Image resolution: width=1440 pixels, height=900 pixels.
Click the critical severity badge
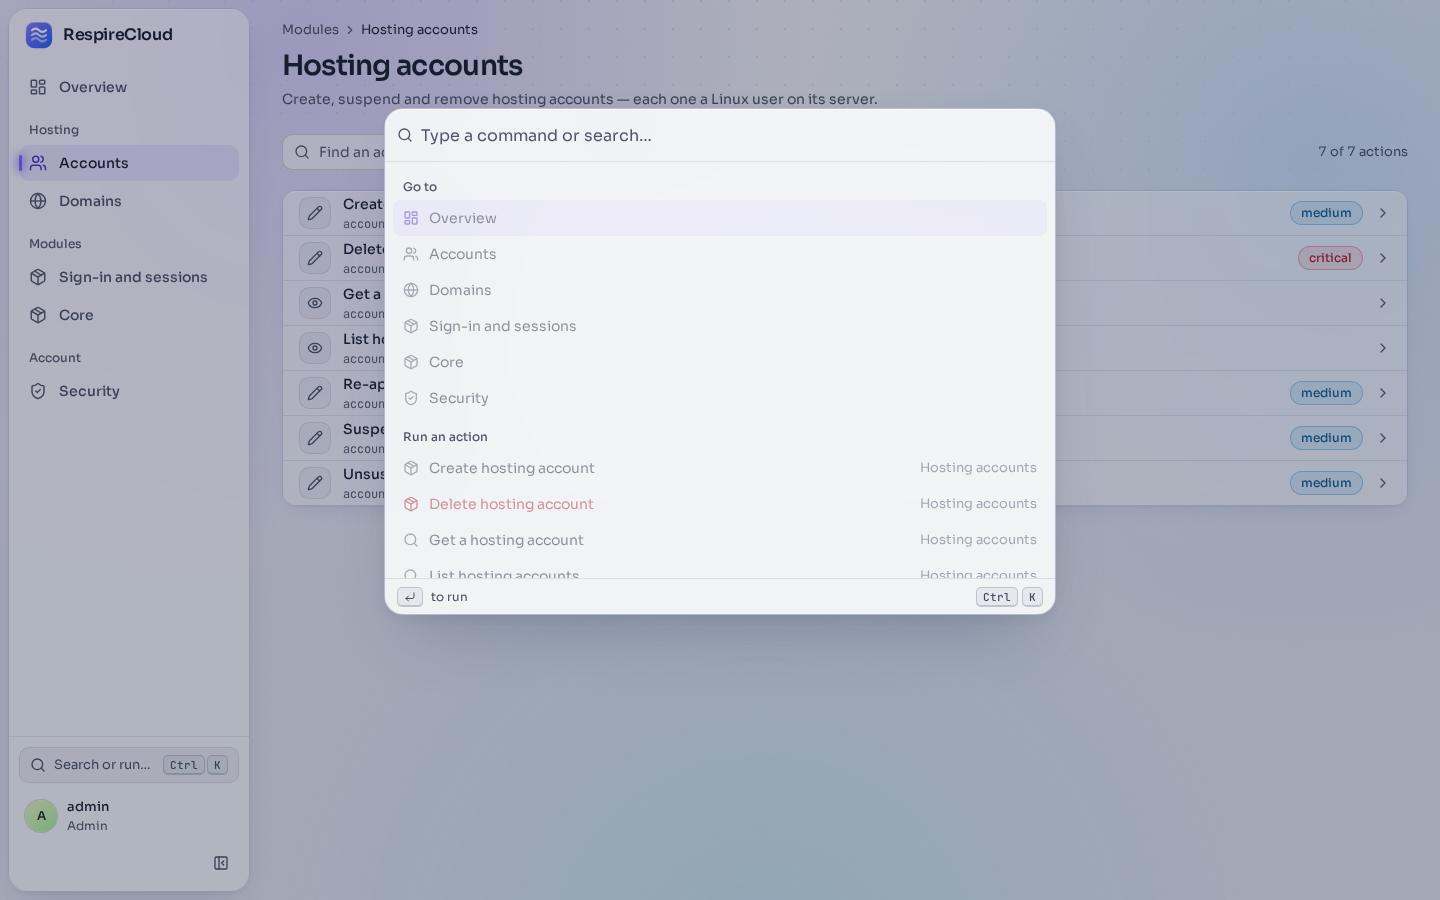coord(1330,258)
